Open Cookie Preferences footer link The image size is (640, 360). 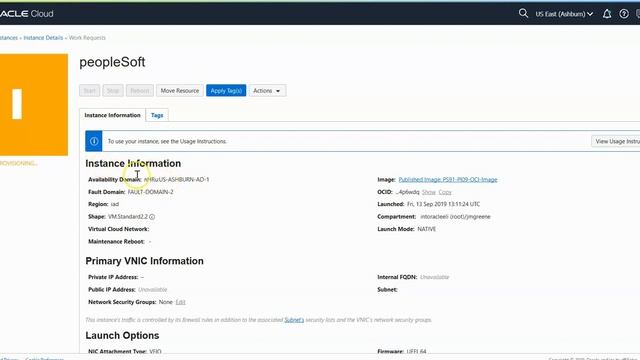point(44,358)
